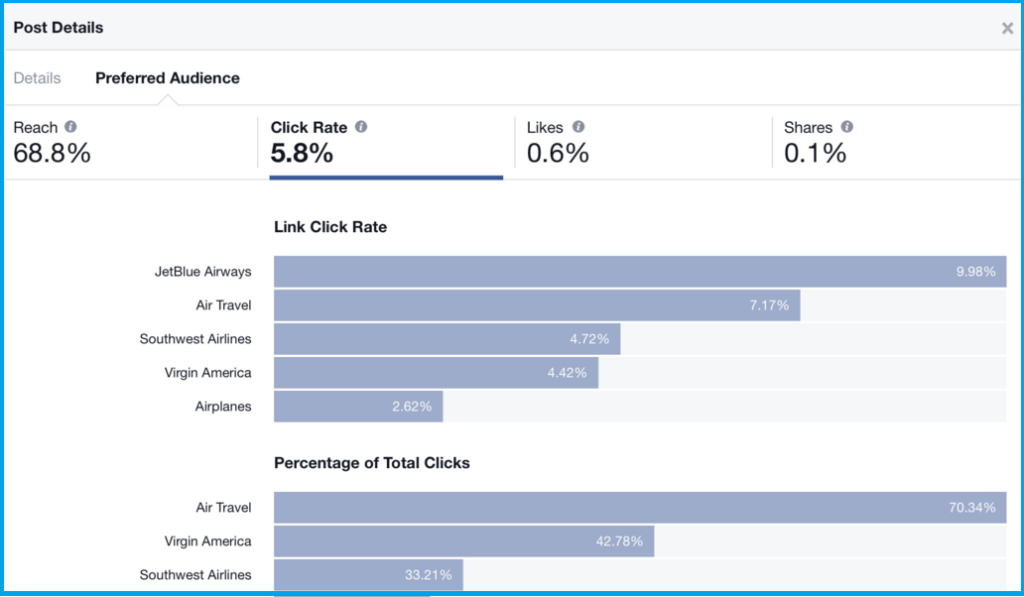Select the Virgin America 42.78% bar
Viewport: 1024px width, 597px height.
pos(464,541)
